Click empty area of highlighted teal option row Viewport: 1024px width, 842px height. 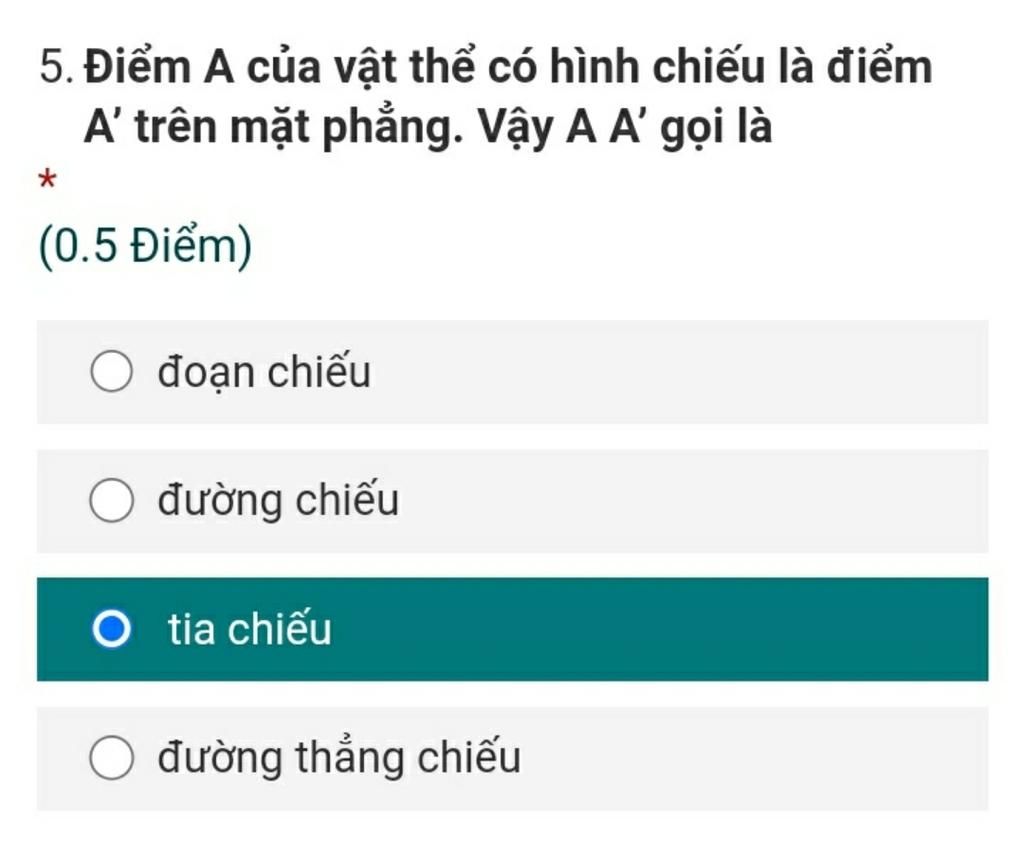click(x=660, y=629)
